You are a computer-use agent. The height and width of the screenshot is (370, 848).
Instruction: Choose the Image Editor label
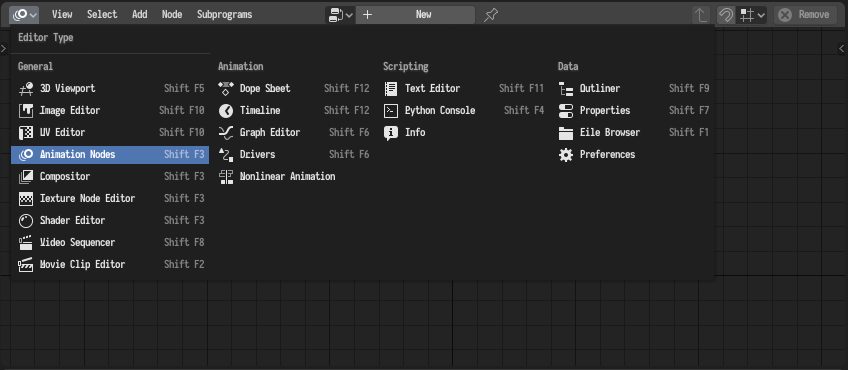pyautogui.click(x=70, y=111)
